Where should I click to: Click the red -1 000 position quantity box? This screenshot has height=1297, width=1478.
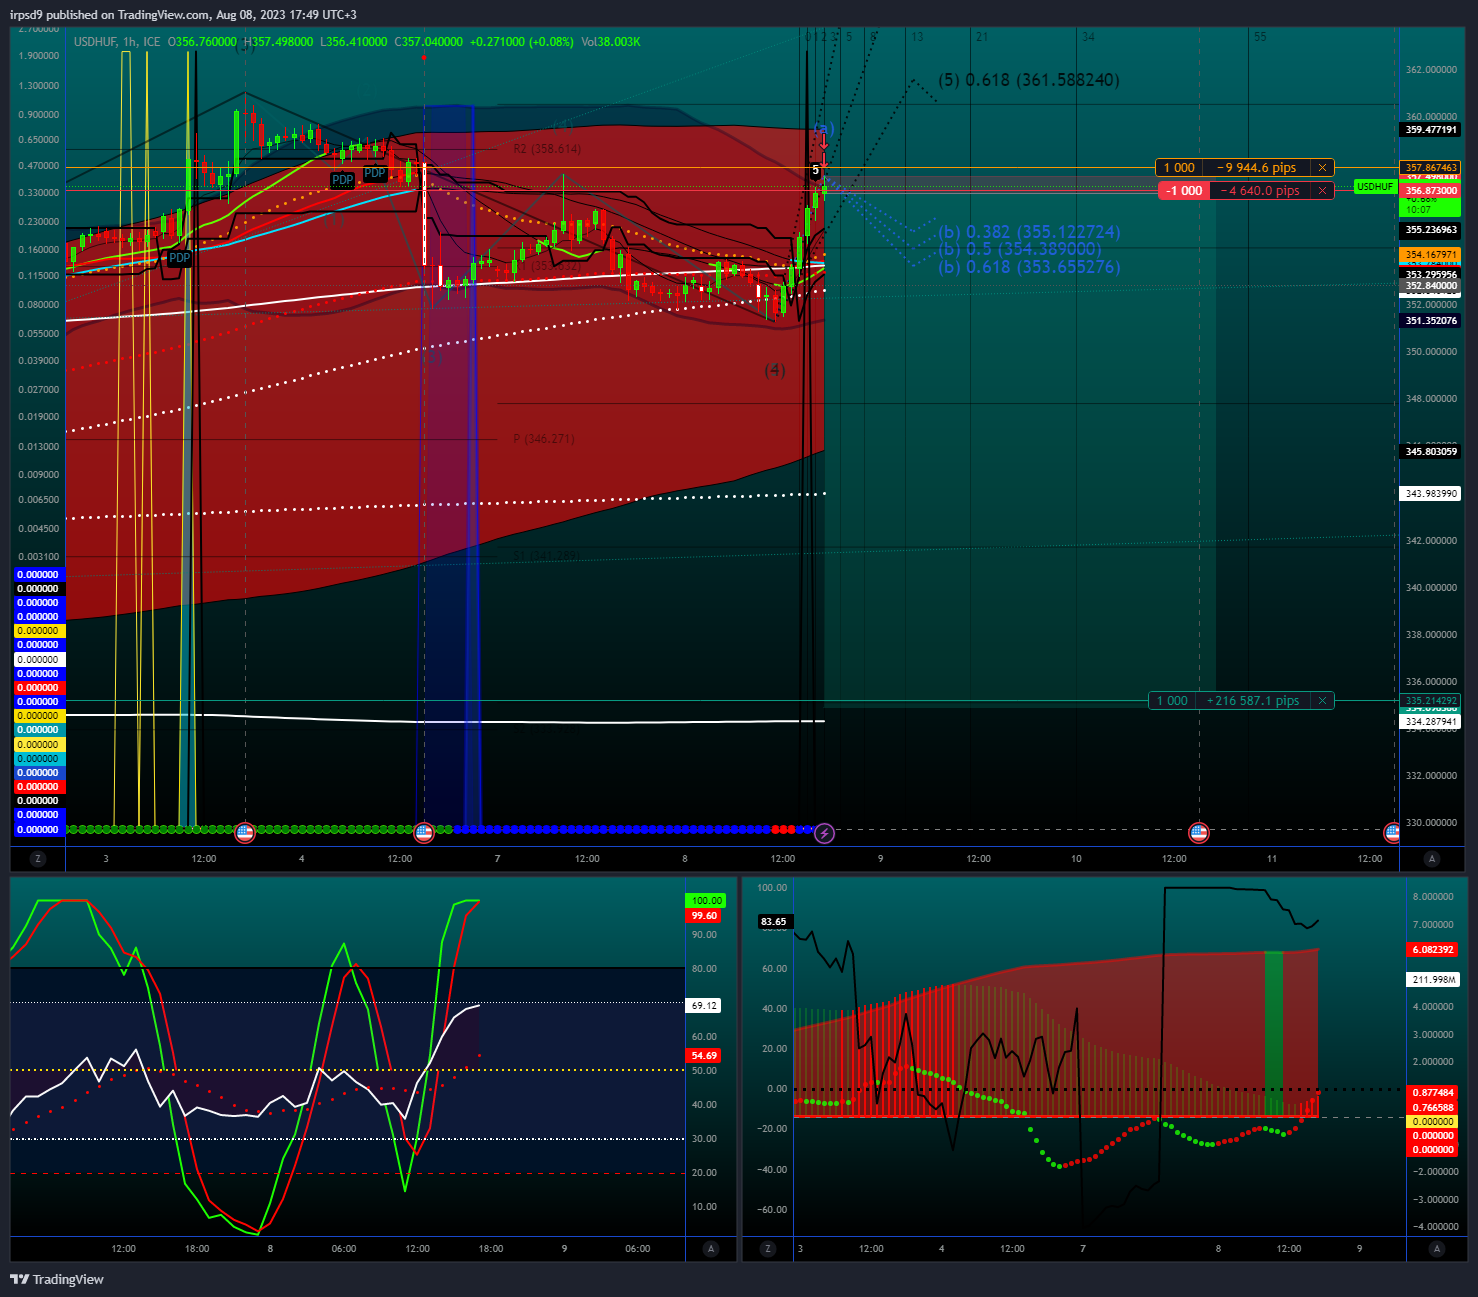[1185, 191]
